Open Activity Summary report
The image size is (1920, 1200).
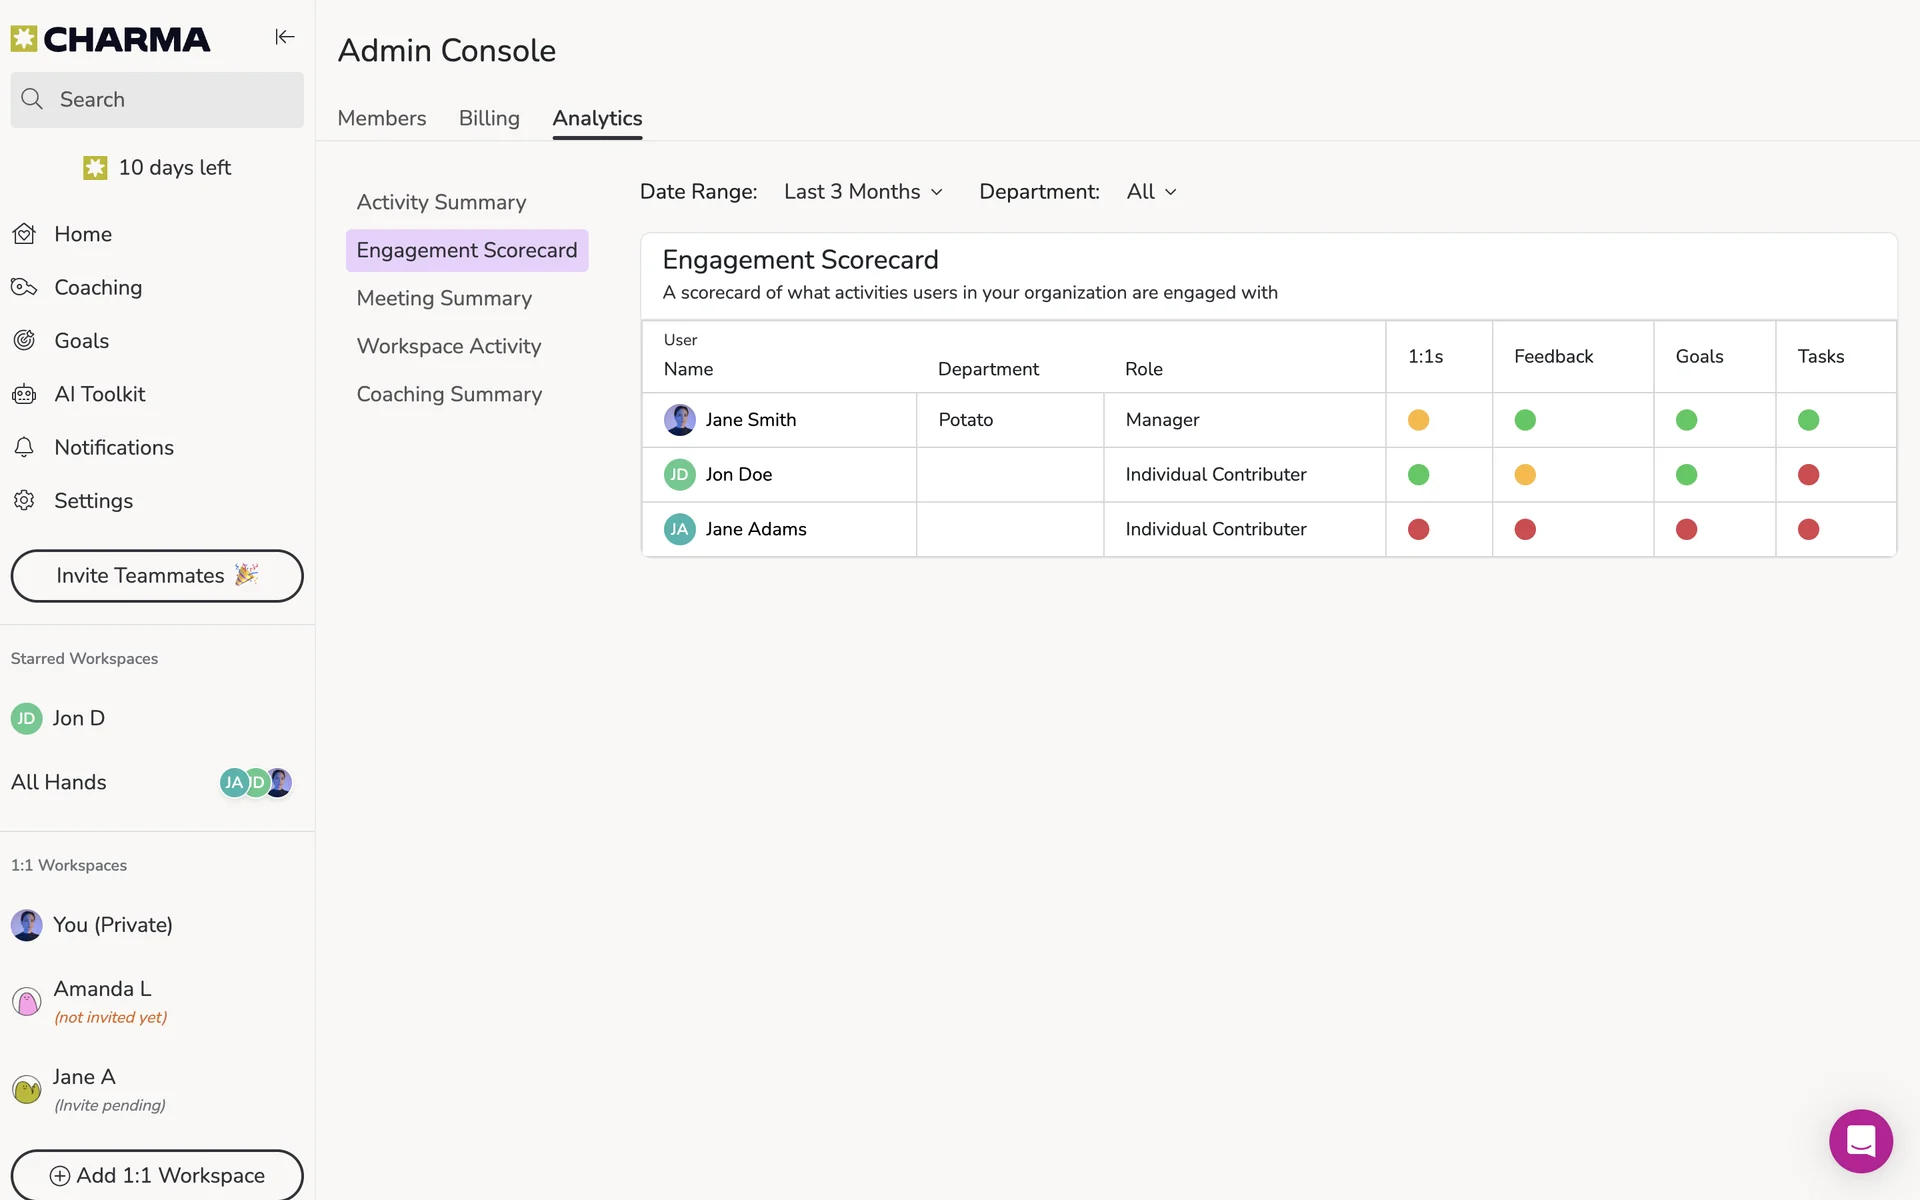coord(441,202)
